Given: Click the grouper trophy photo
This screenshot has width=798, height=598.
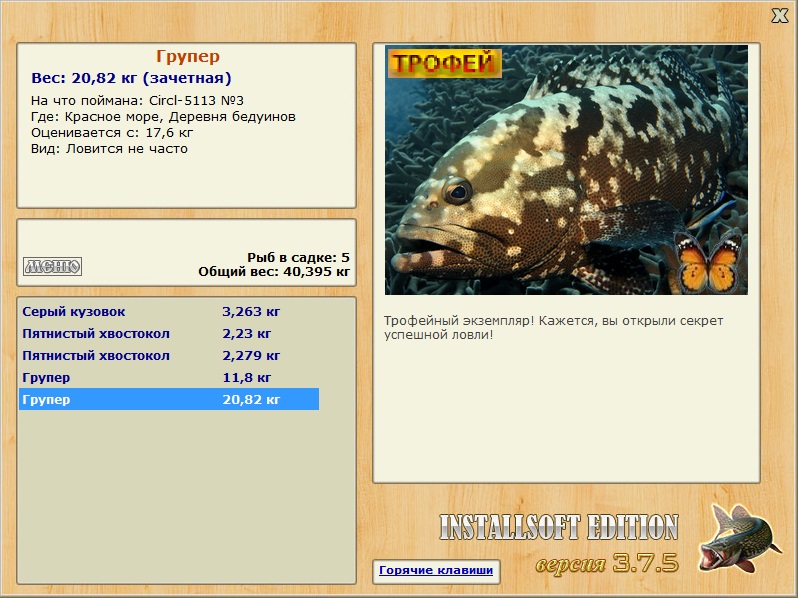Looking at the screenshot, I should click(566, 170).
